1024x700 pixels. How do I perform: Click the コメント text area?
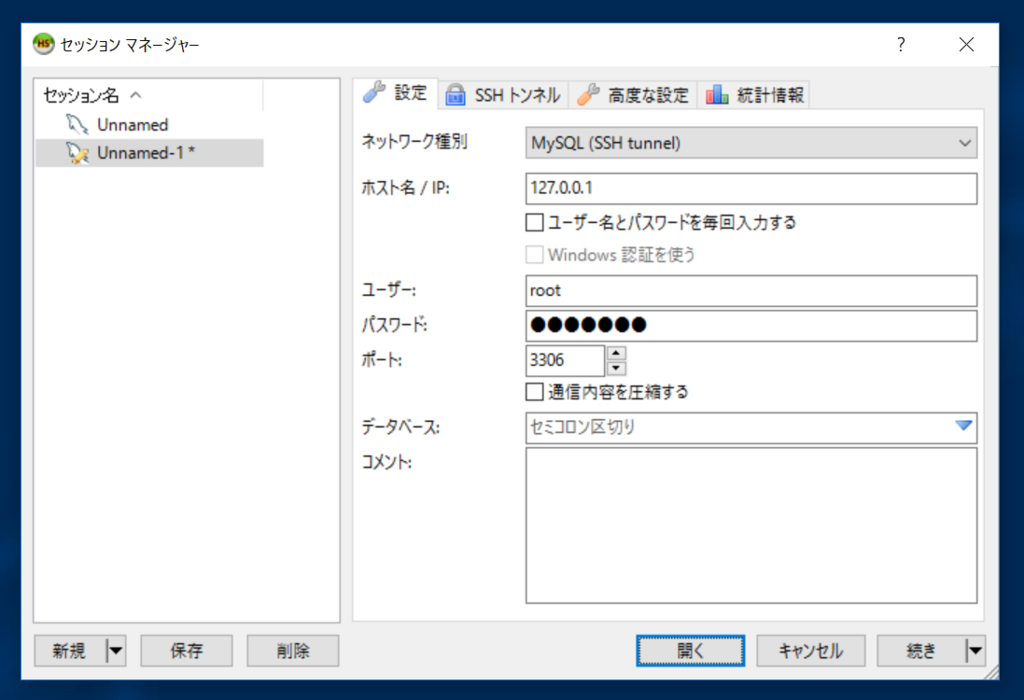pos(751,525)
